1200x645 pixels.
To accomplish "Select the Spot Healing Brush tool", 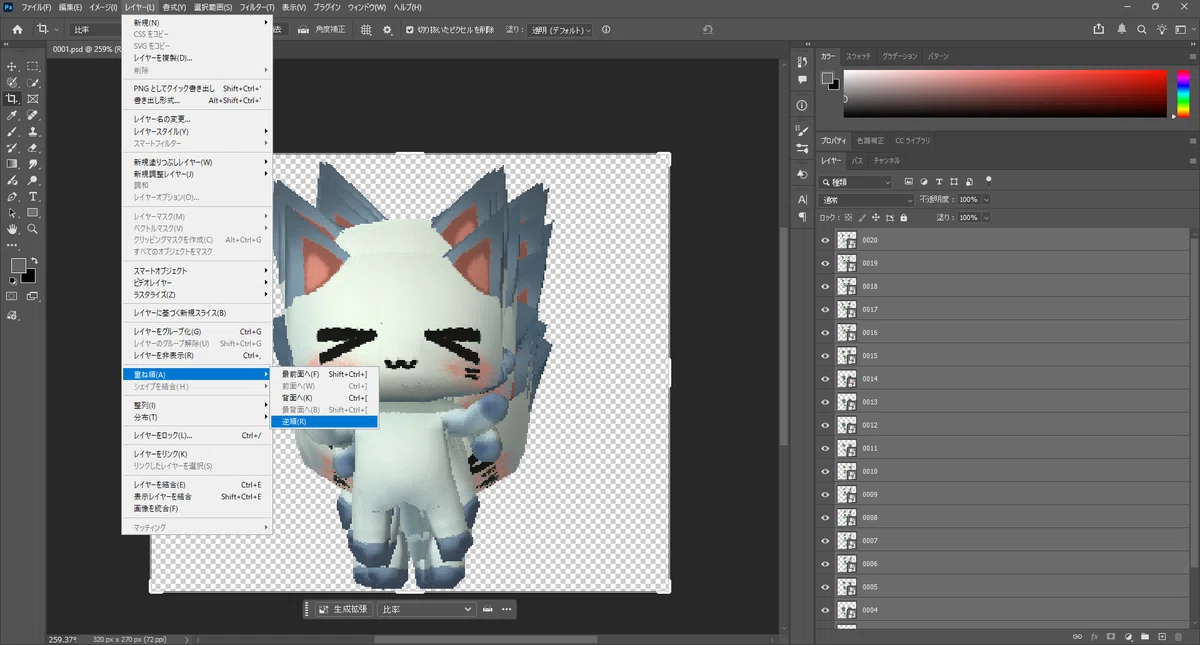I will pos(33,116).
